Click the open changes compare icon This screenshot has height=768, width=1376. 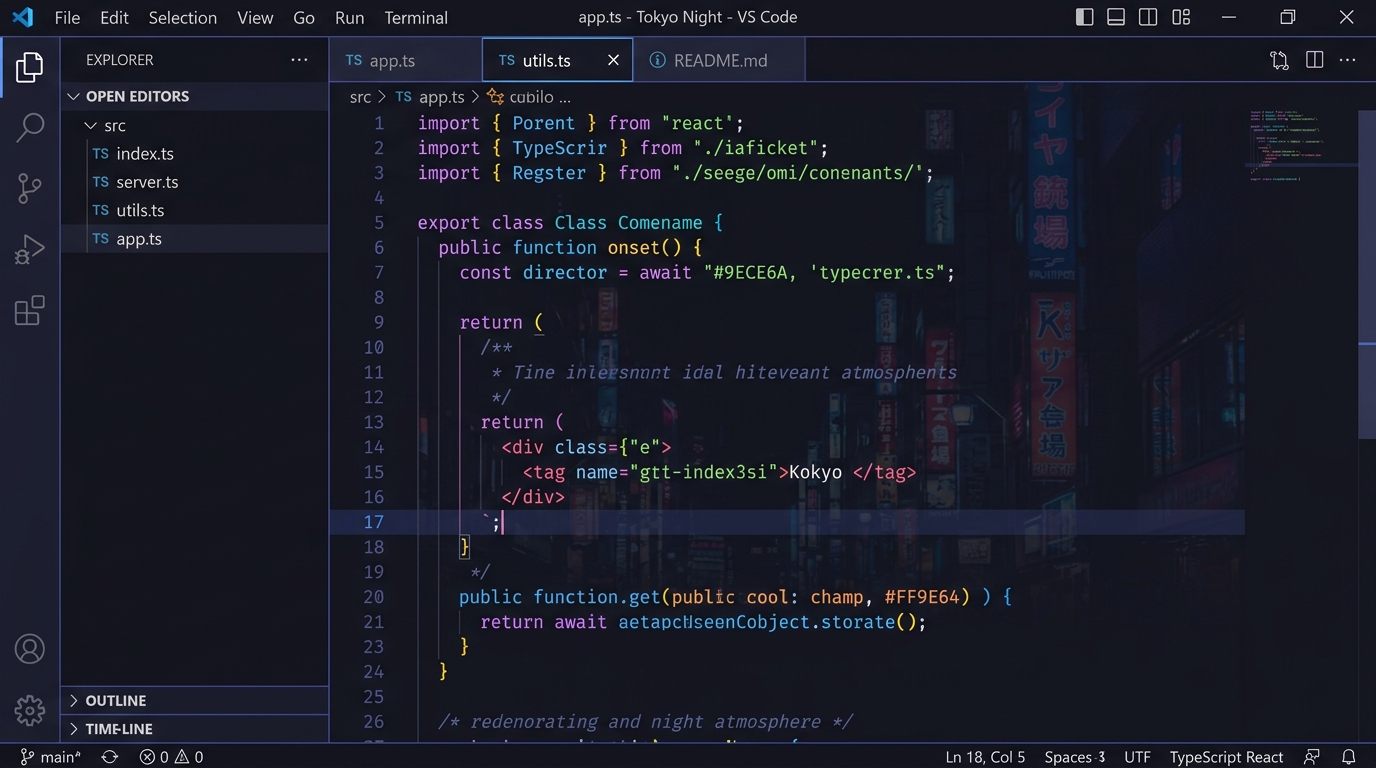[x=1279, y=60]
